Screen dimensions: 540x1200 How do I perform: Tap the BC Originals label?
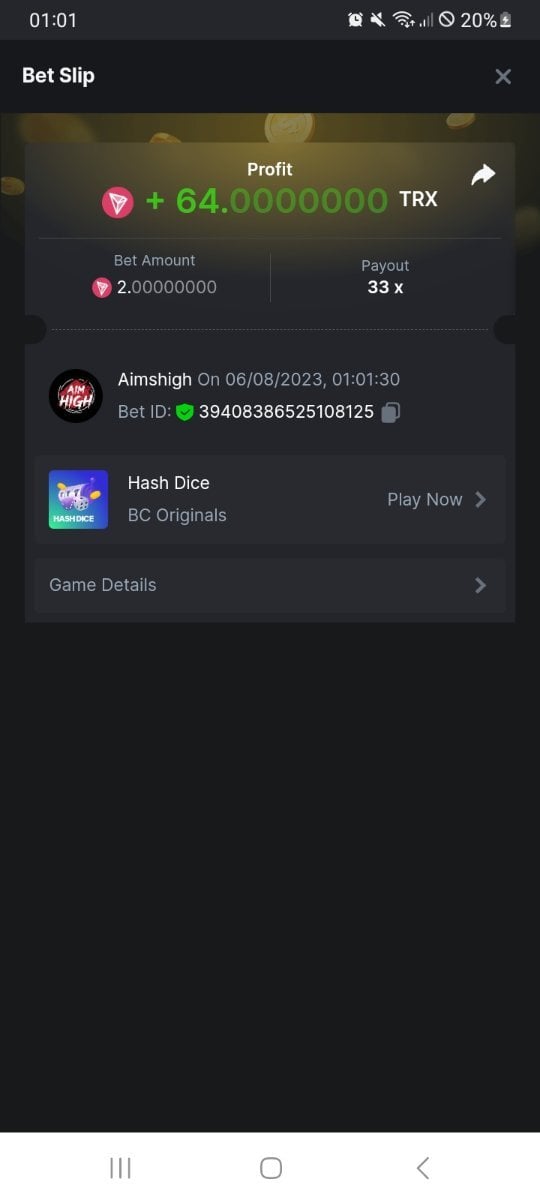[177, 515]
